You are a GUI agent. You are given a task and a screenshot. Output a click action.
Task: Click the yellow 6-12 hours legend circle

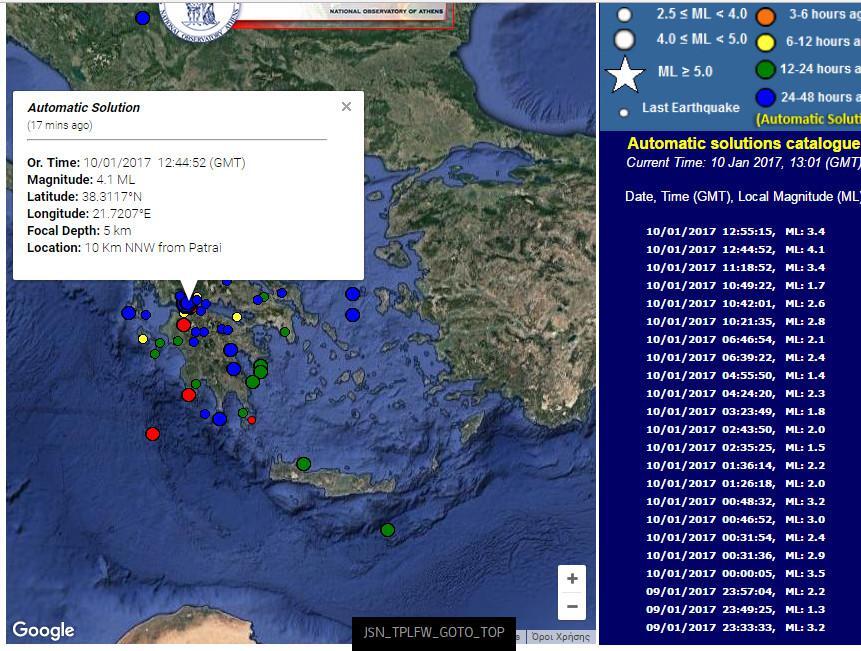[765, 42]
